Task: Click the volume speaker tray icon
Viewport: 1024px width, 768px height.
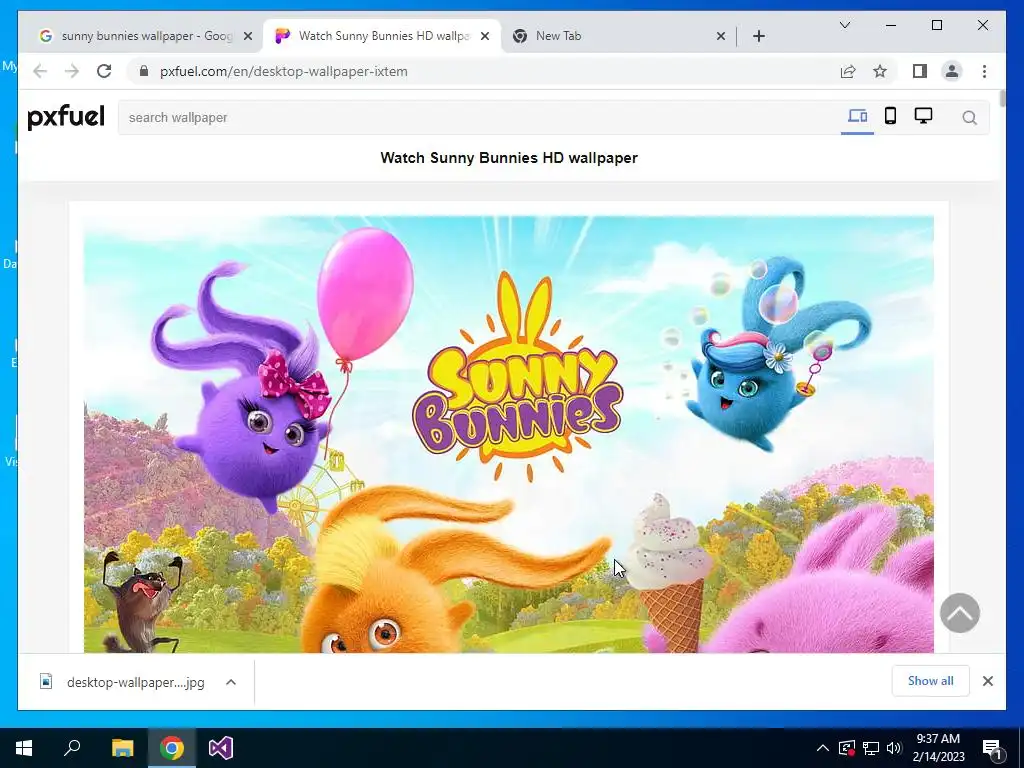Action: (x=893, y=748)
